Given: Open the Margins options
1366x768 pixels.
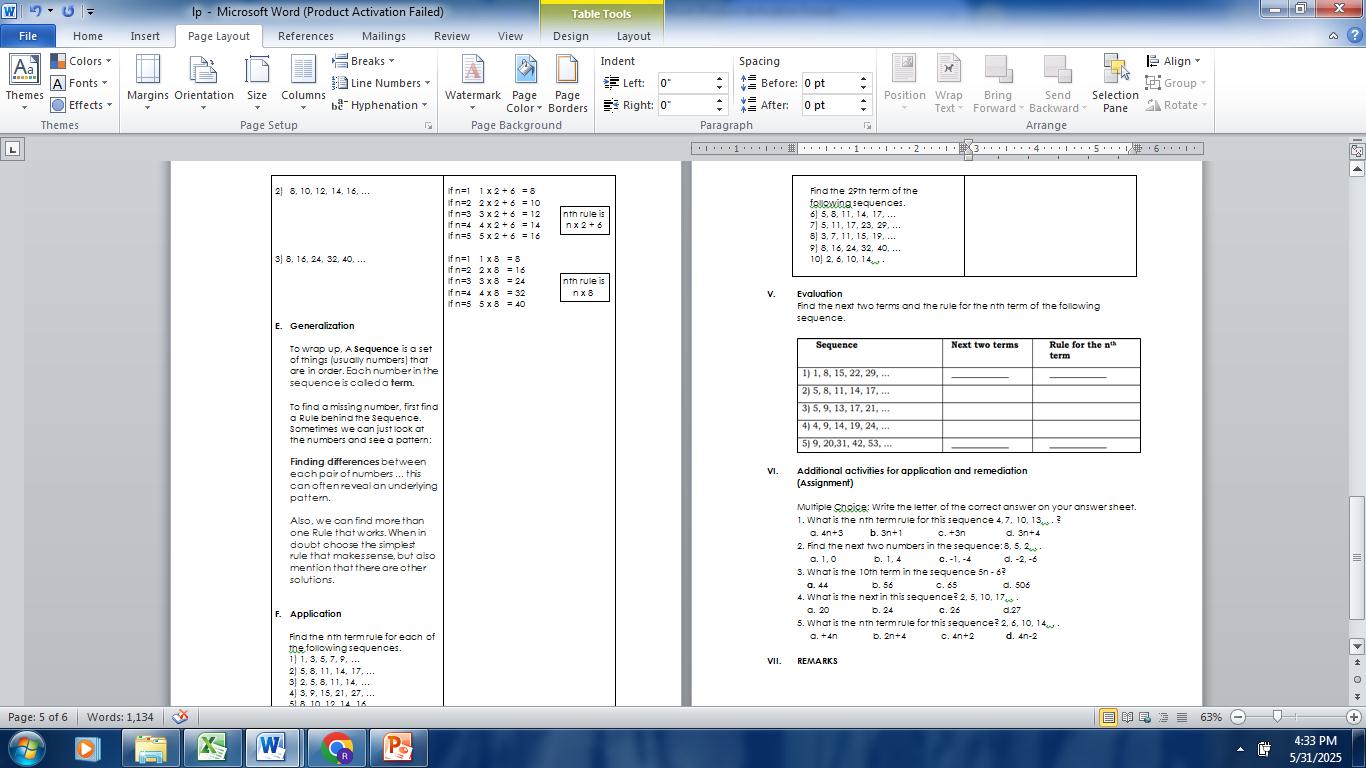Looking at the screenshot, I should tap(147, 82).
